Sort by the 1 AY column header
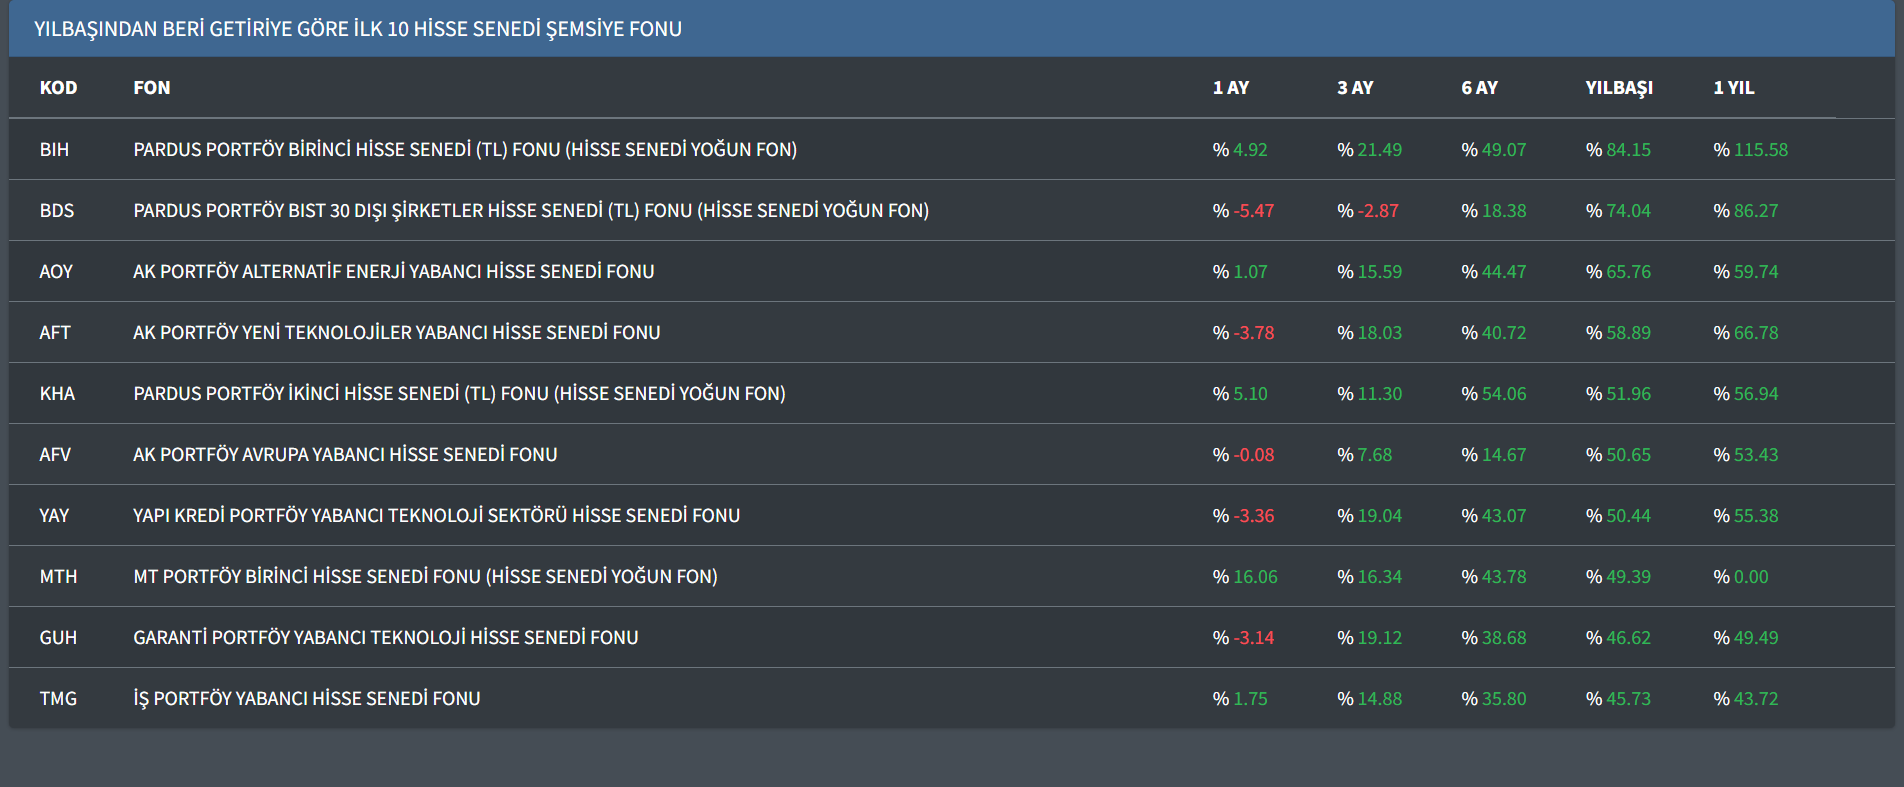 click(x=1230, y=88)
